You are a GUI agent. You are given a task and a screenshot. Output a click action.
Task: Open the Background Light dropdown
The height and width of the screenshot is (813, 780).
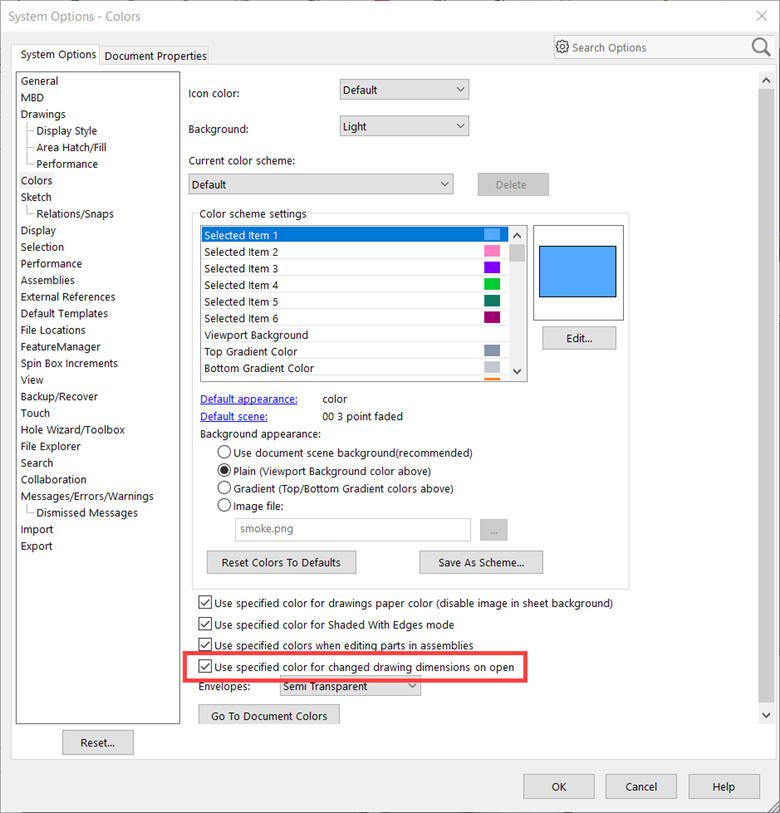point(404,126)
